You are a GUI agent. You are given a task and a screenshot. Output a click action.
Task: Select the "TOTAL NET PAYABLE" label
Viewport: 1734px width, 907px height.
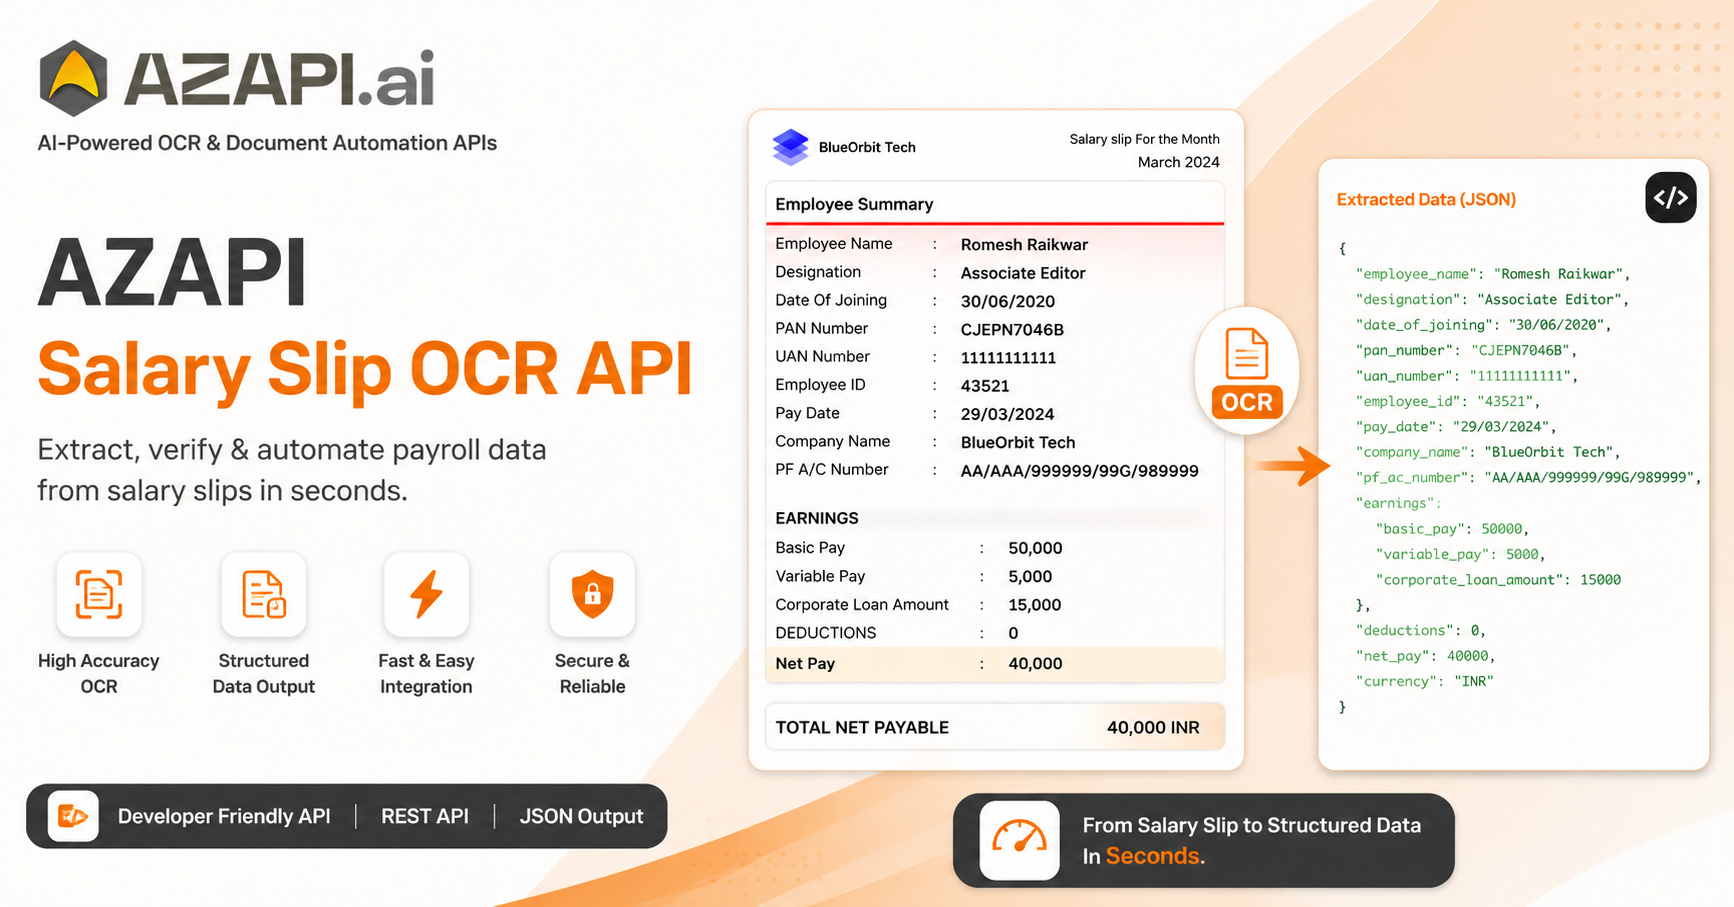(862, 727)
